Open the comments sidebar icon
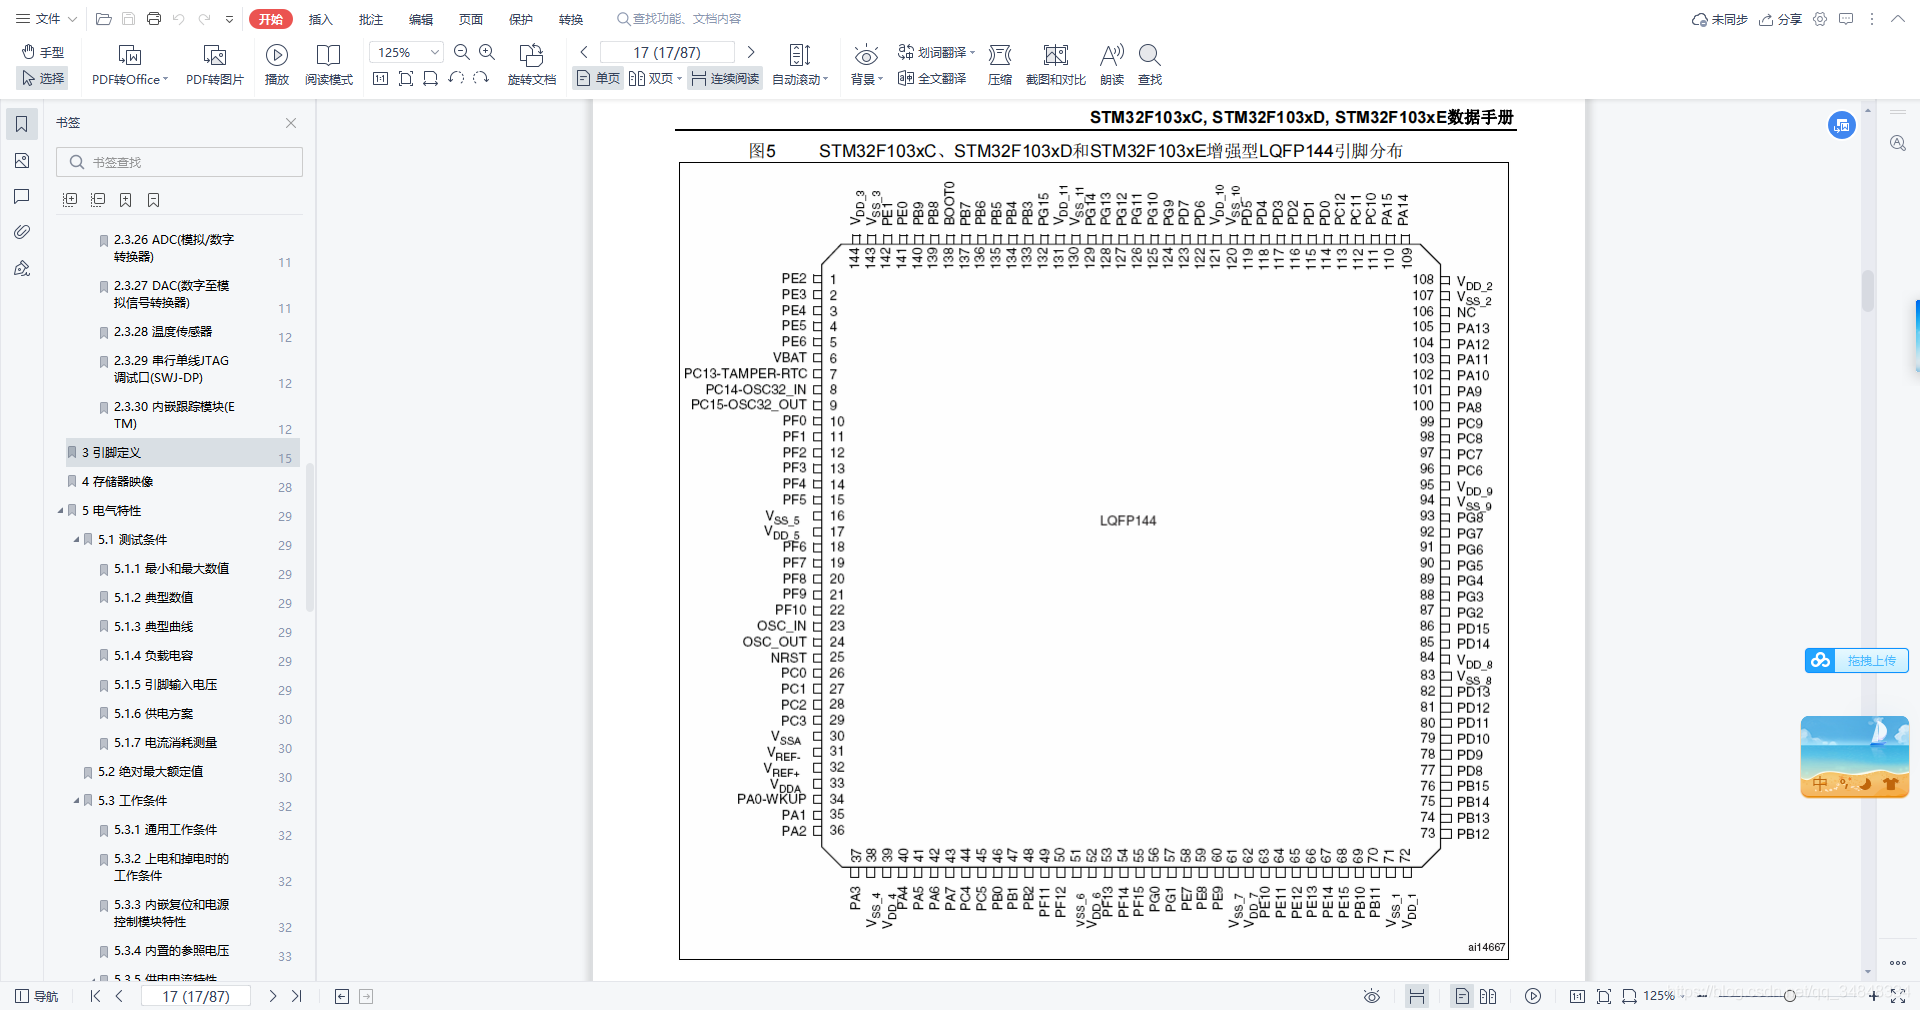This screenshot has width=1920, height=1010. click(x=22, y=196)
